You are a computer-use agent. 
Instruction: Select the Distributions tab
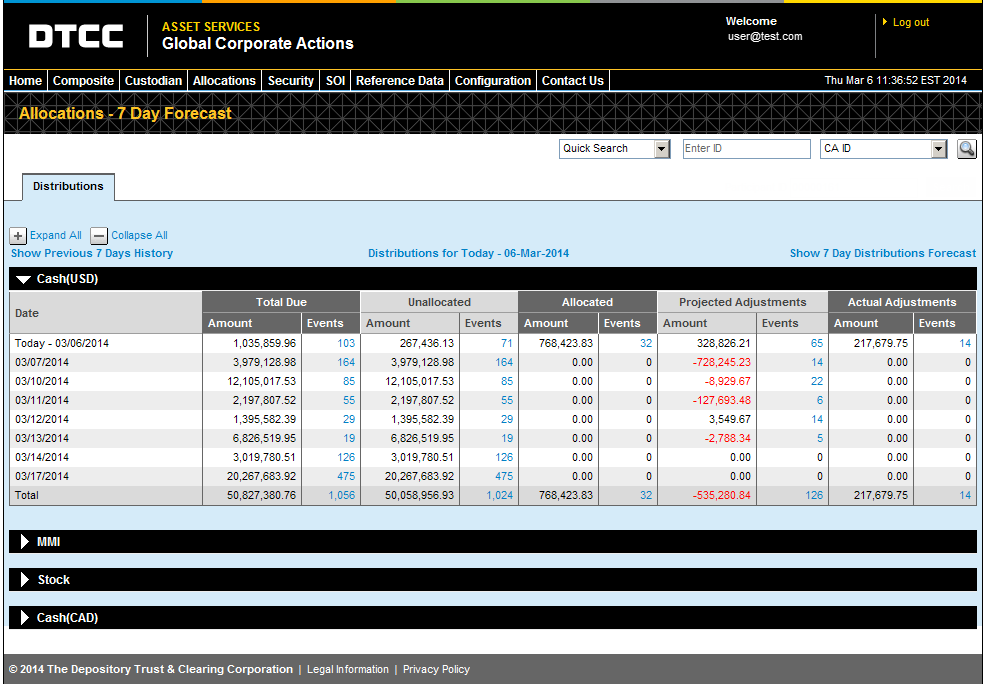68,187
